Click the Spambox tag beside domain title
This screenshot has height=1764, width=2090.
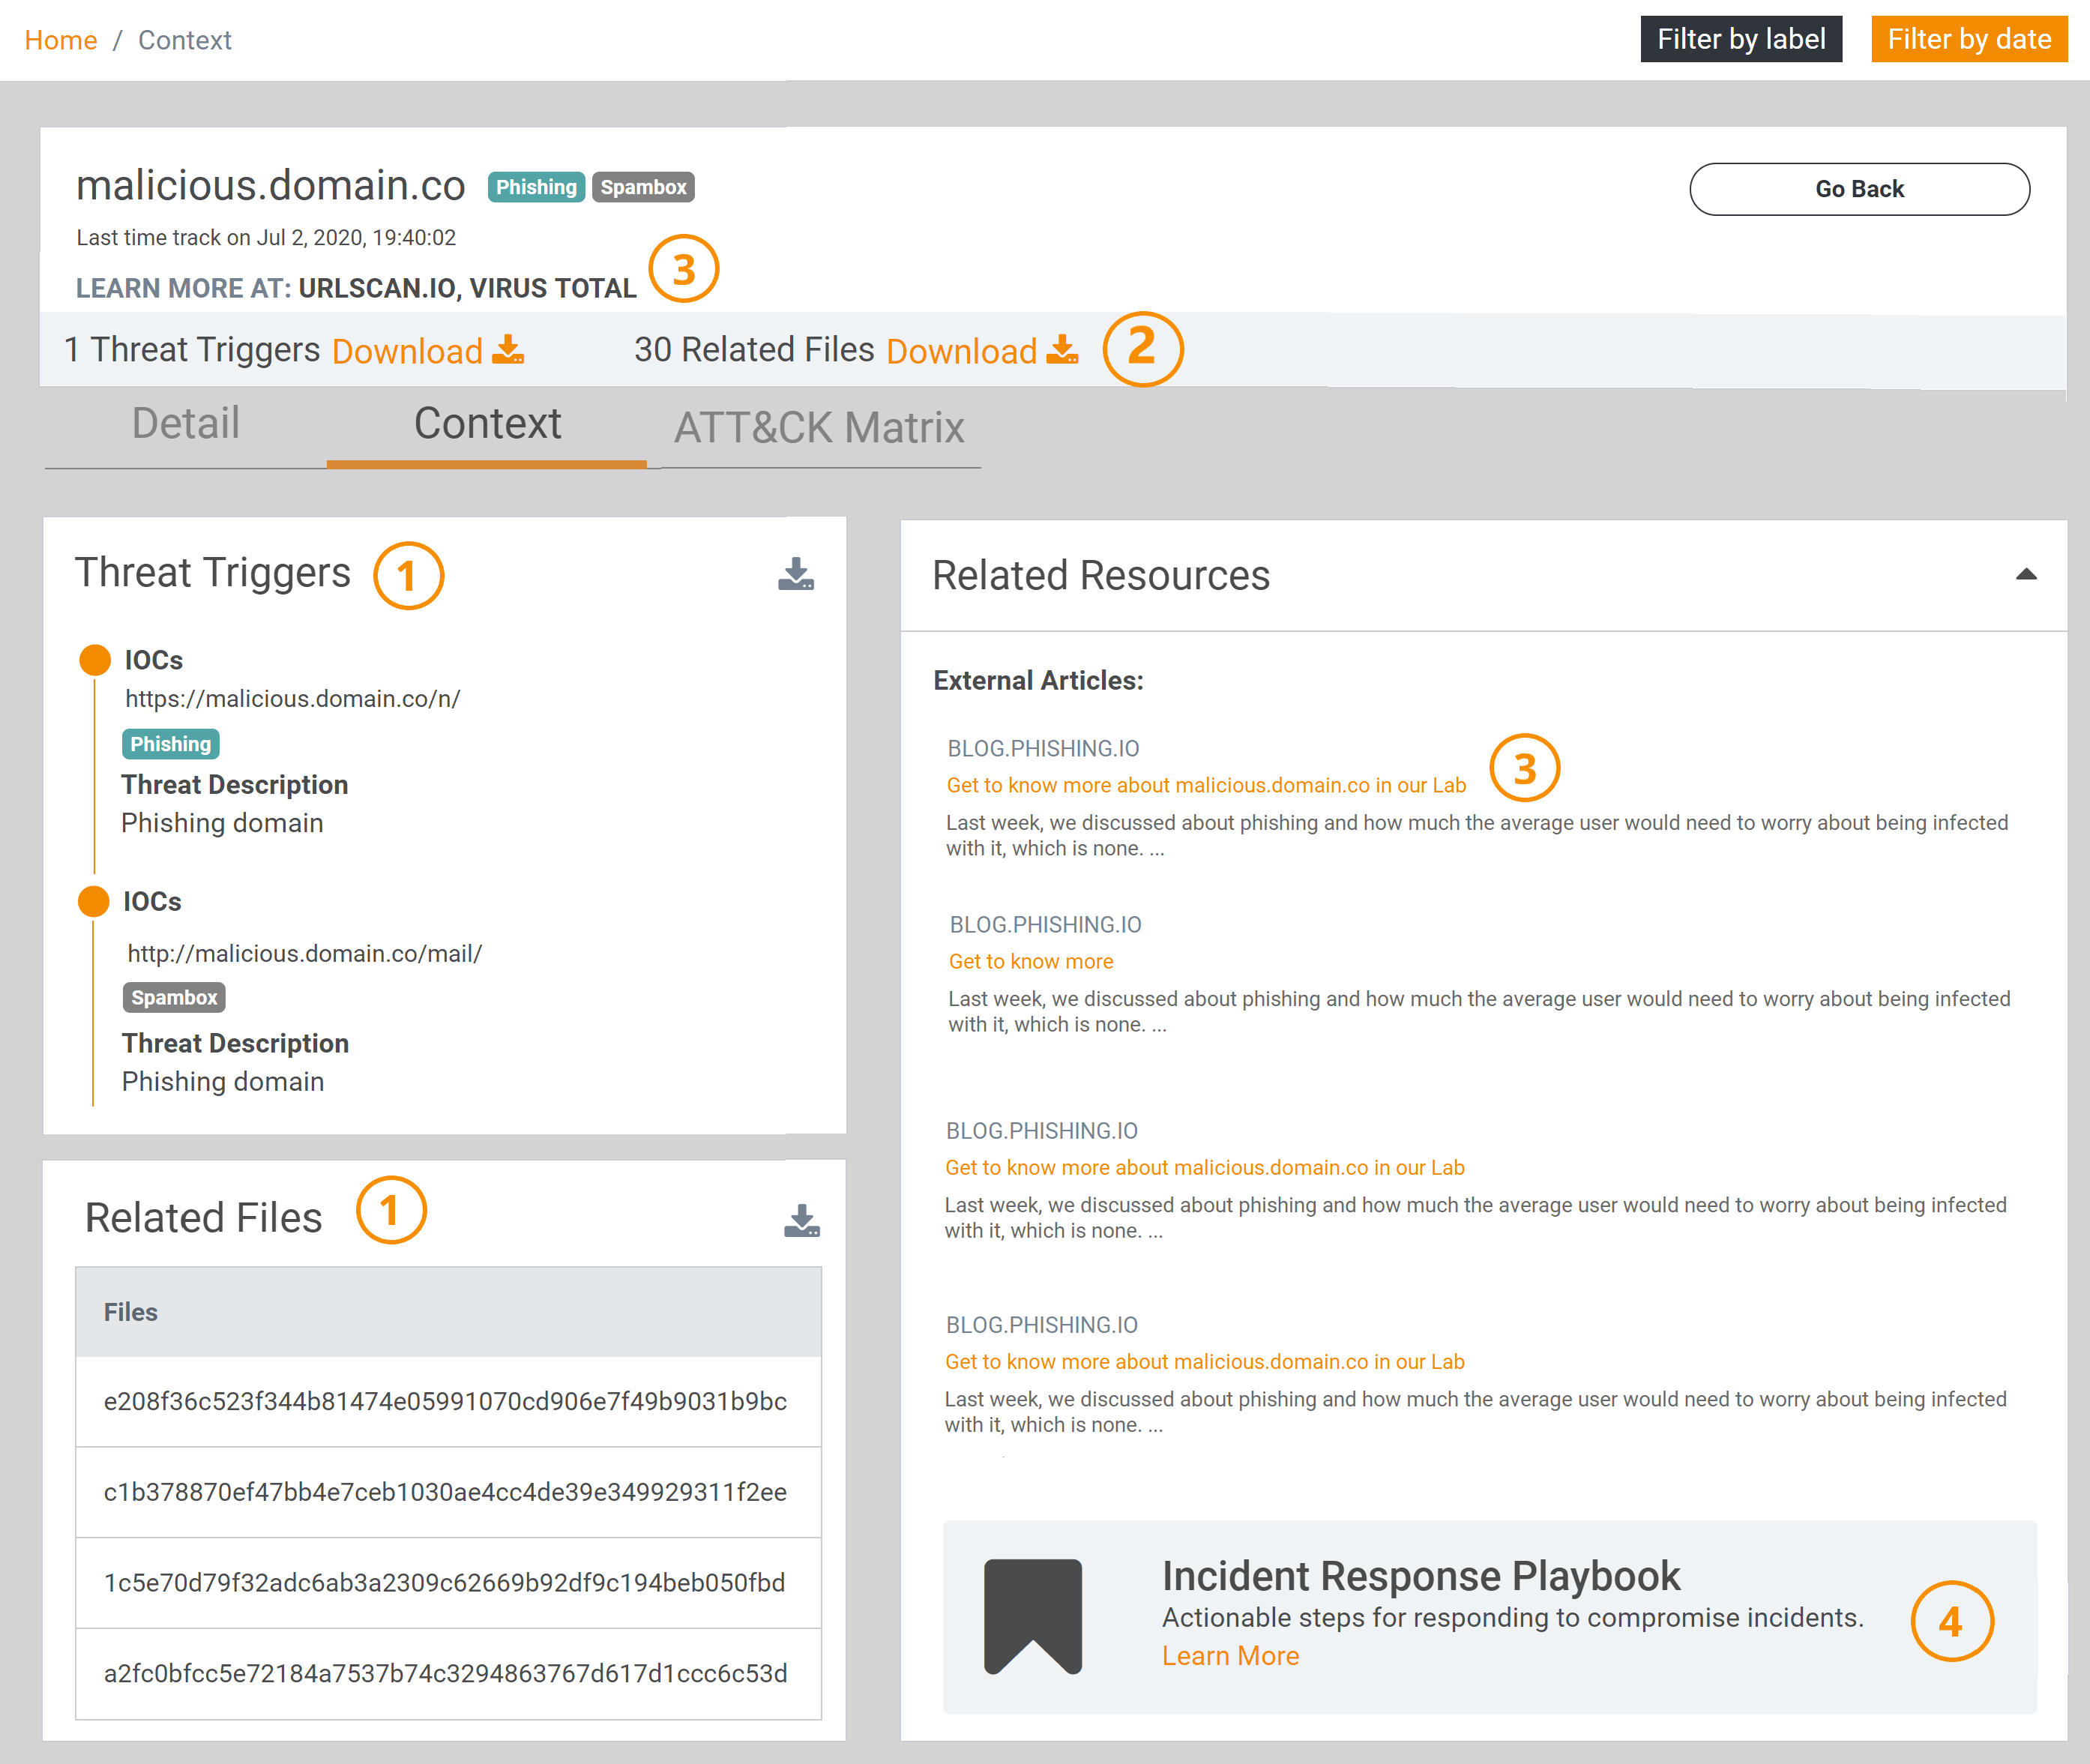(643, 187)
